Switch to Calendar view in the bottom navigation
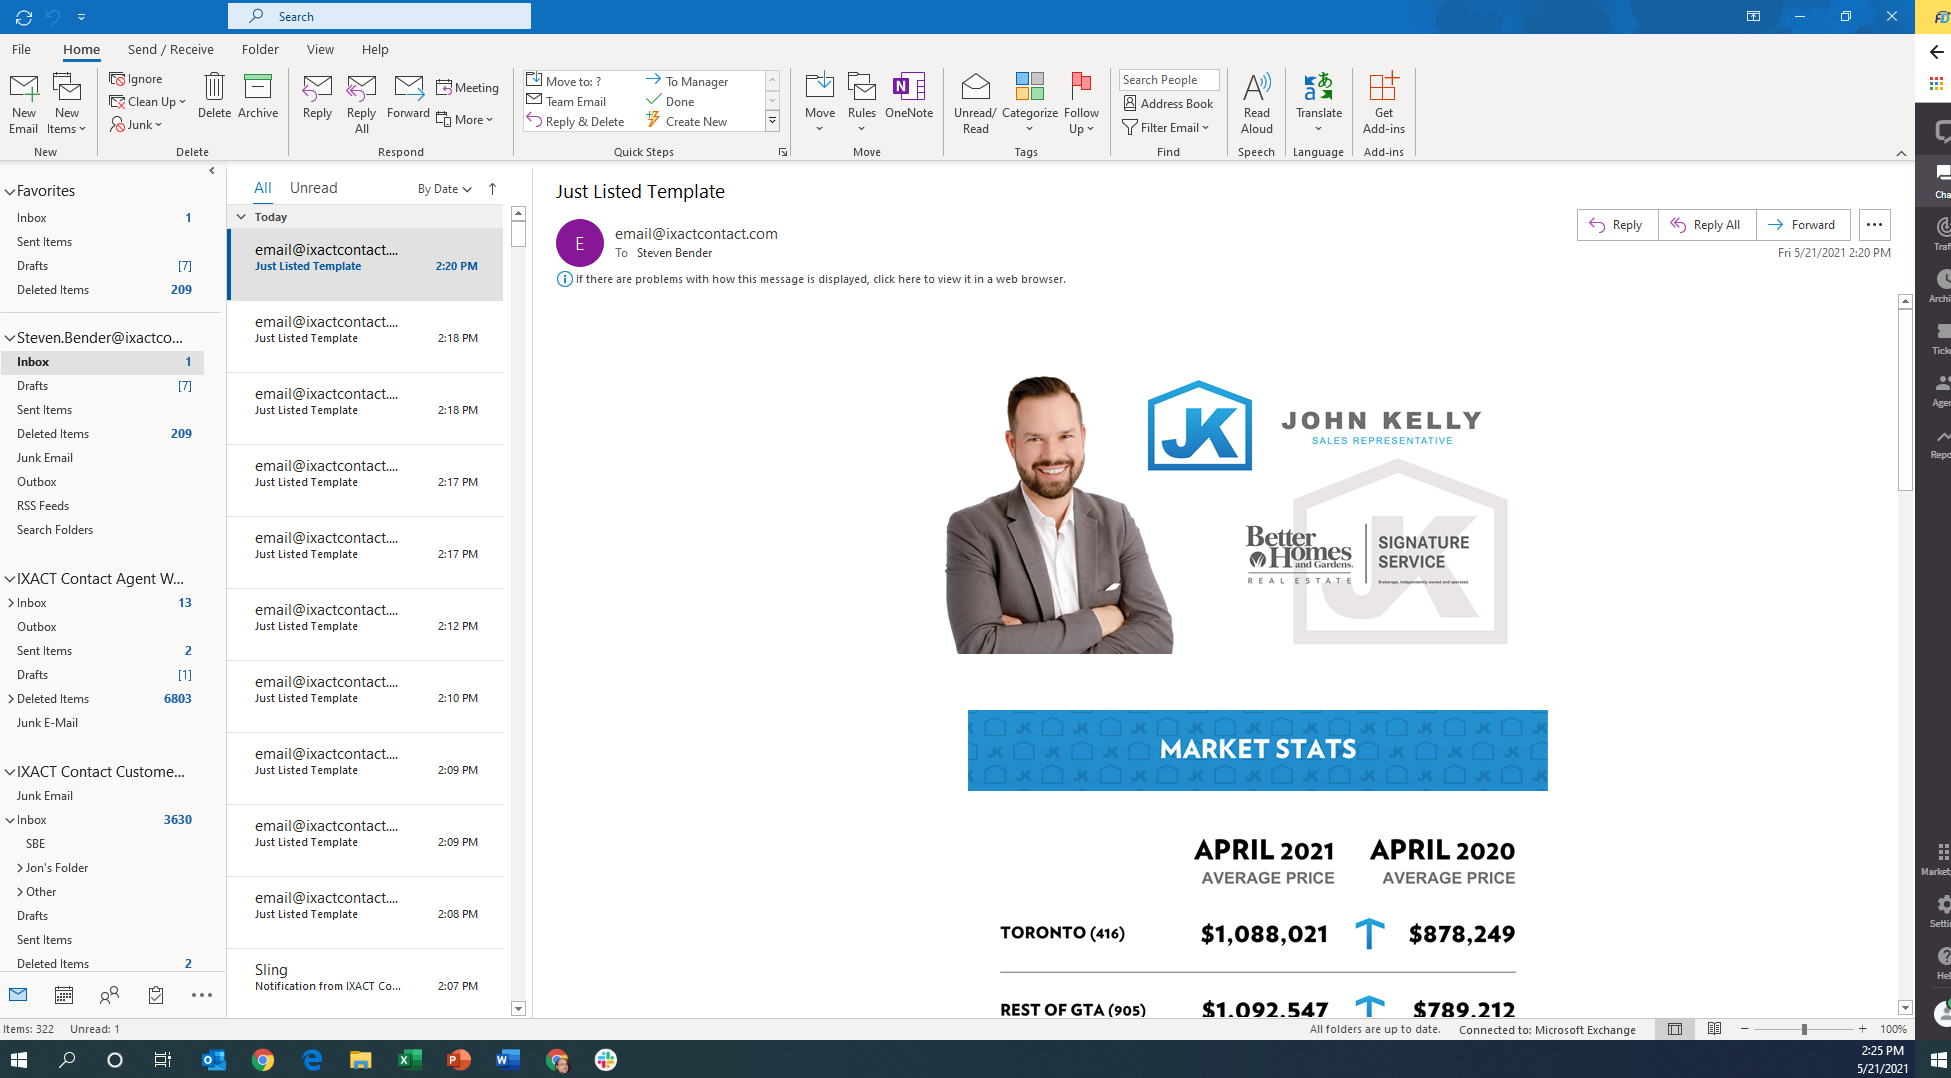Screen dimensions: 1951x1078 (x=64, y=995)
